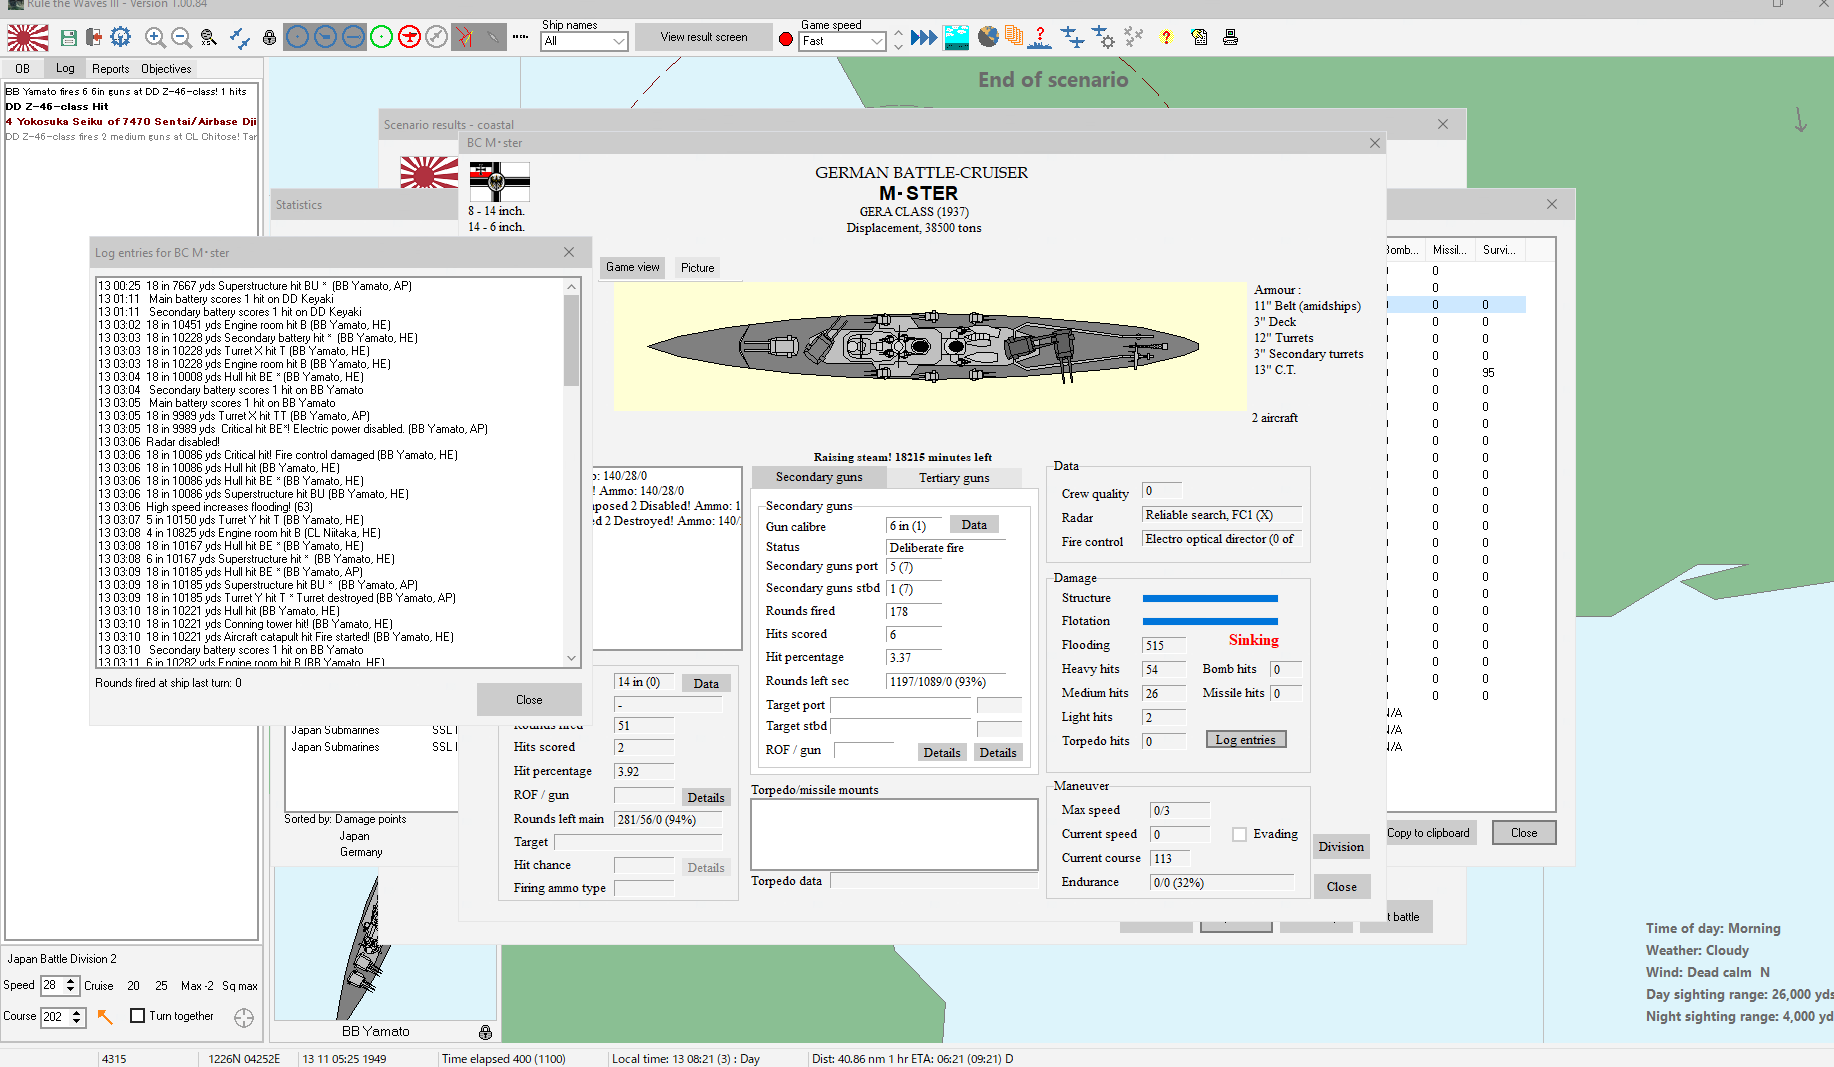1834x1067 pixels.
Task: Toggle the Evading checkbox
Action: point(1239,834)
